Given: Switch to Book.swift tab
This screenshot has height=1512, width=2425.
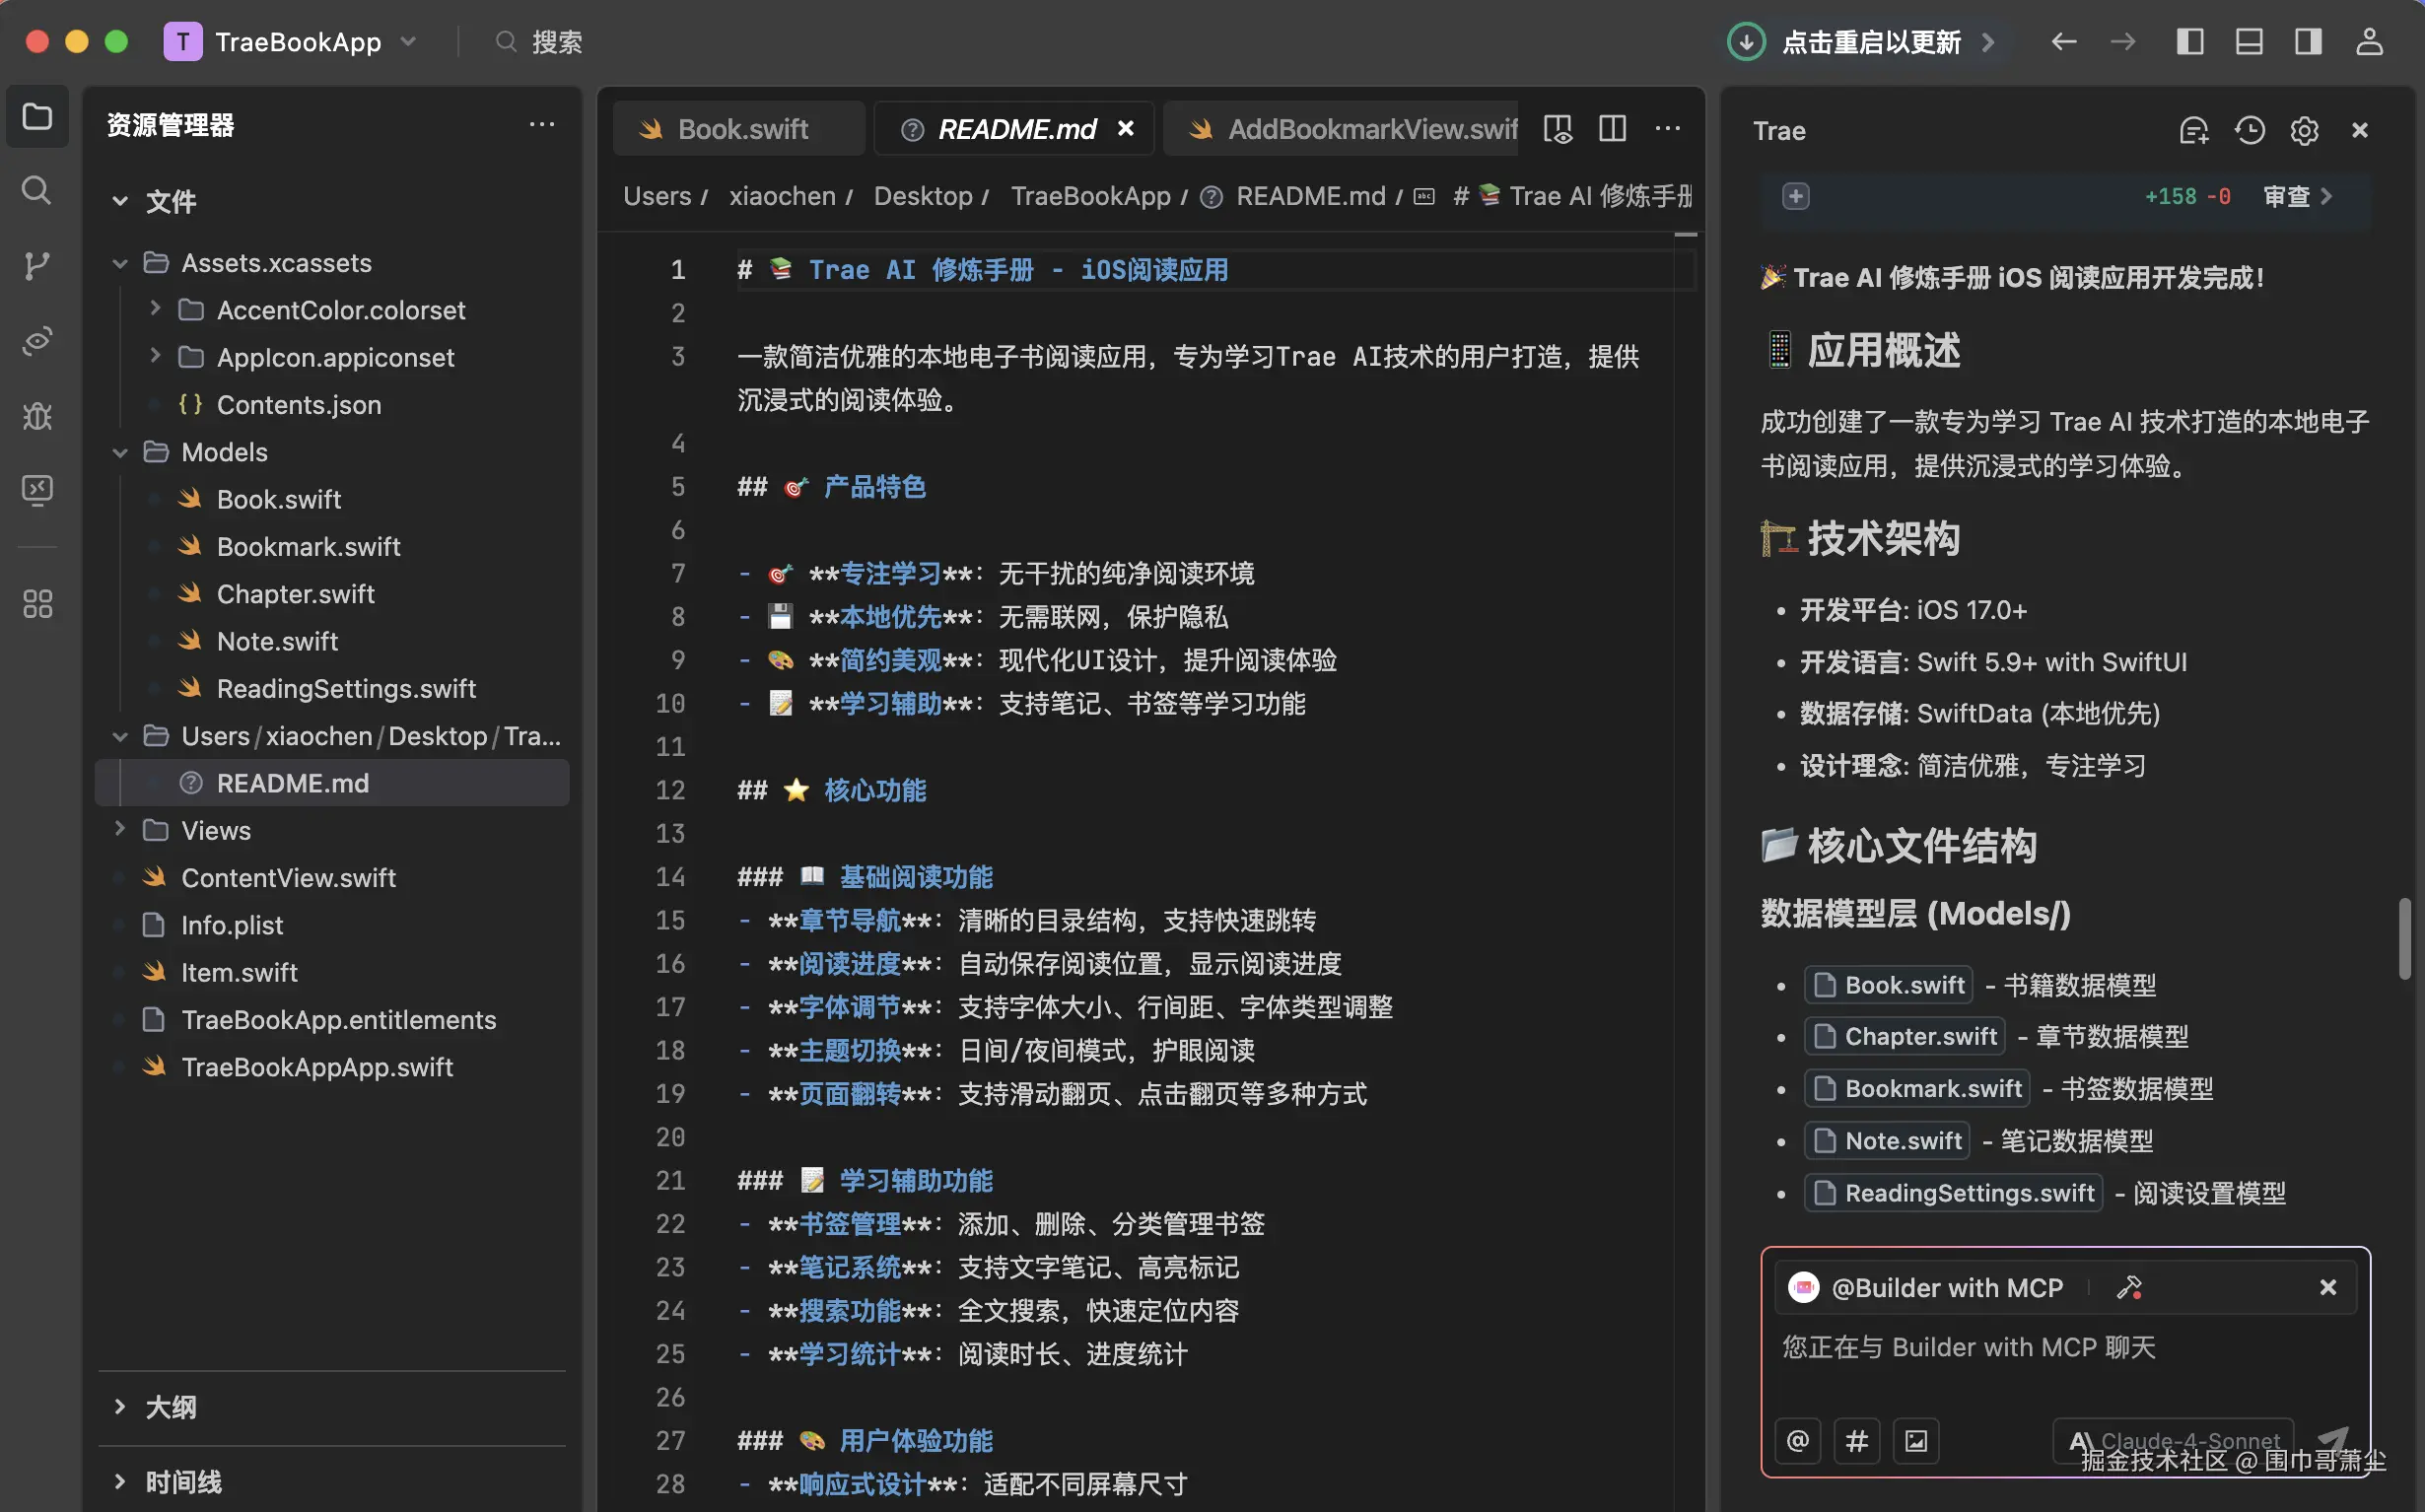Looking at the screenshot, I should click(x=739, y=129).
